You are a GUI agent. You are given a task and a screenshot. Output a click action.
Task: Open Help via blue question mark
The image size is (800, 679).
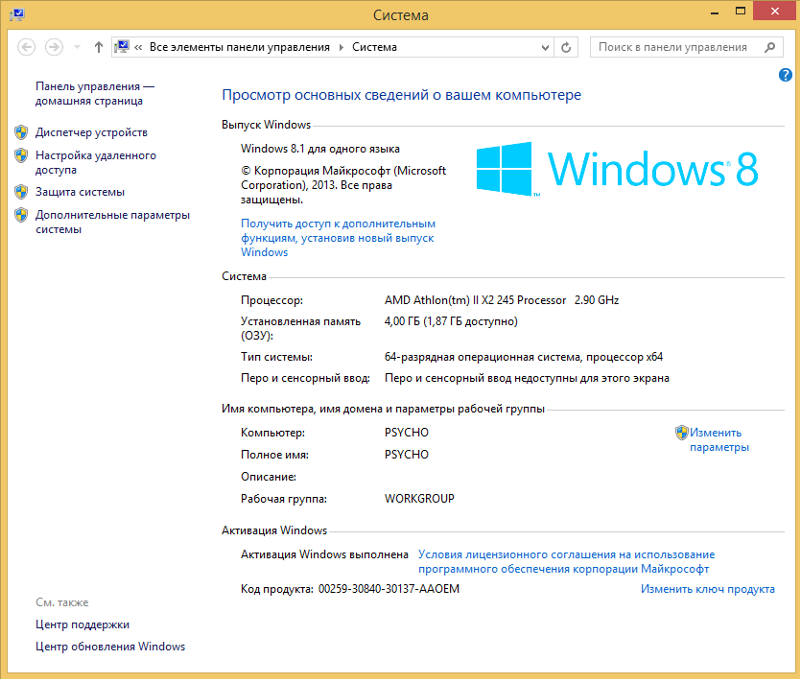pyautogui.click(x=785, y=75)
